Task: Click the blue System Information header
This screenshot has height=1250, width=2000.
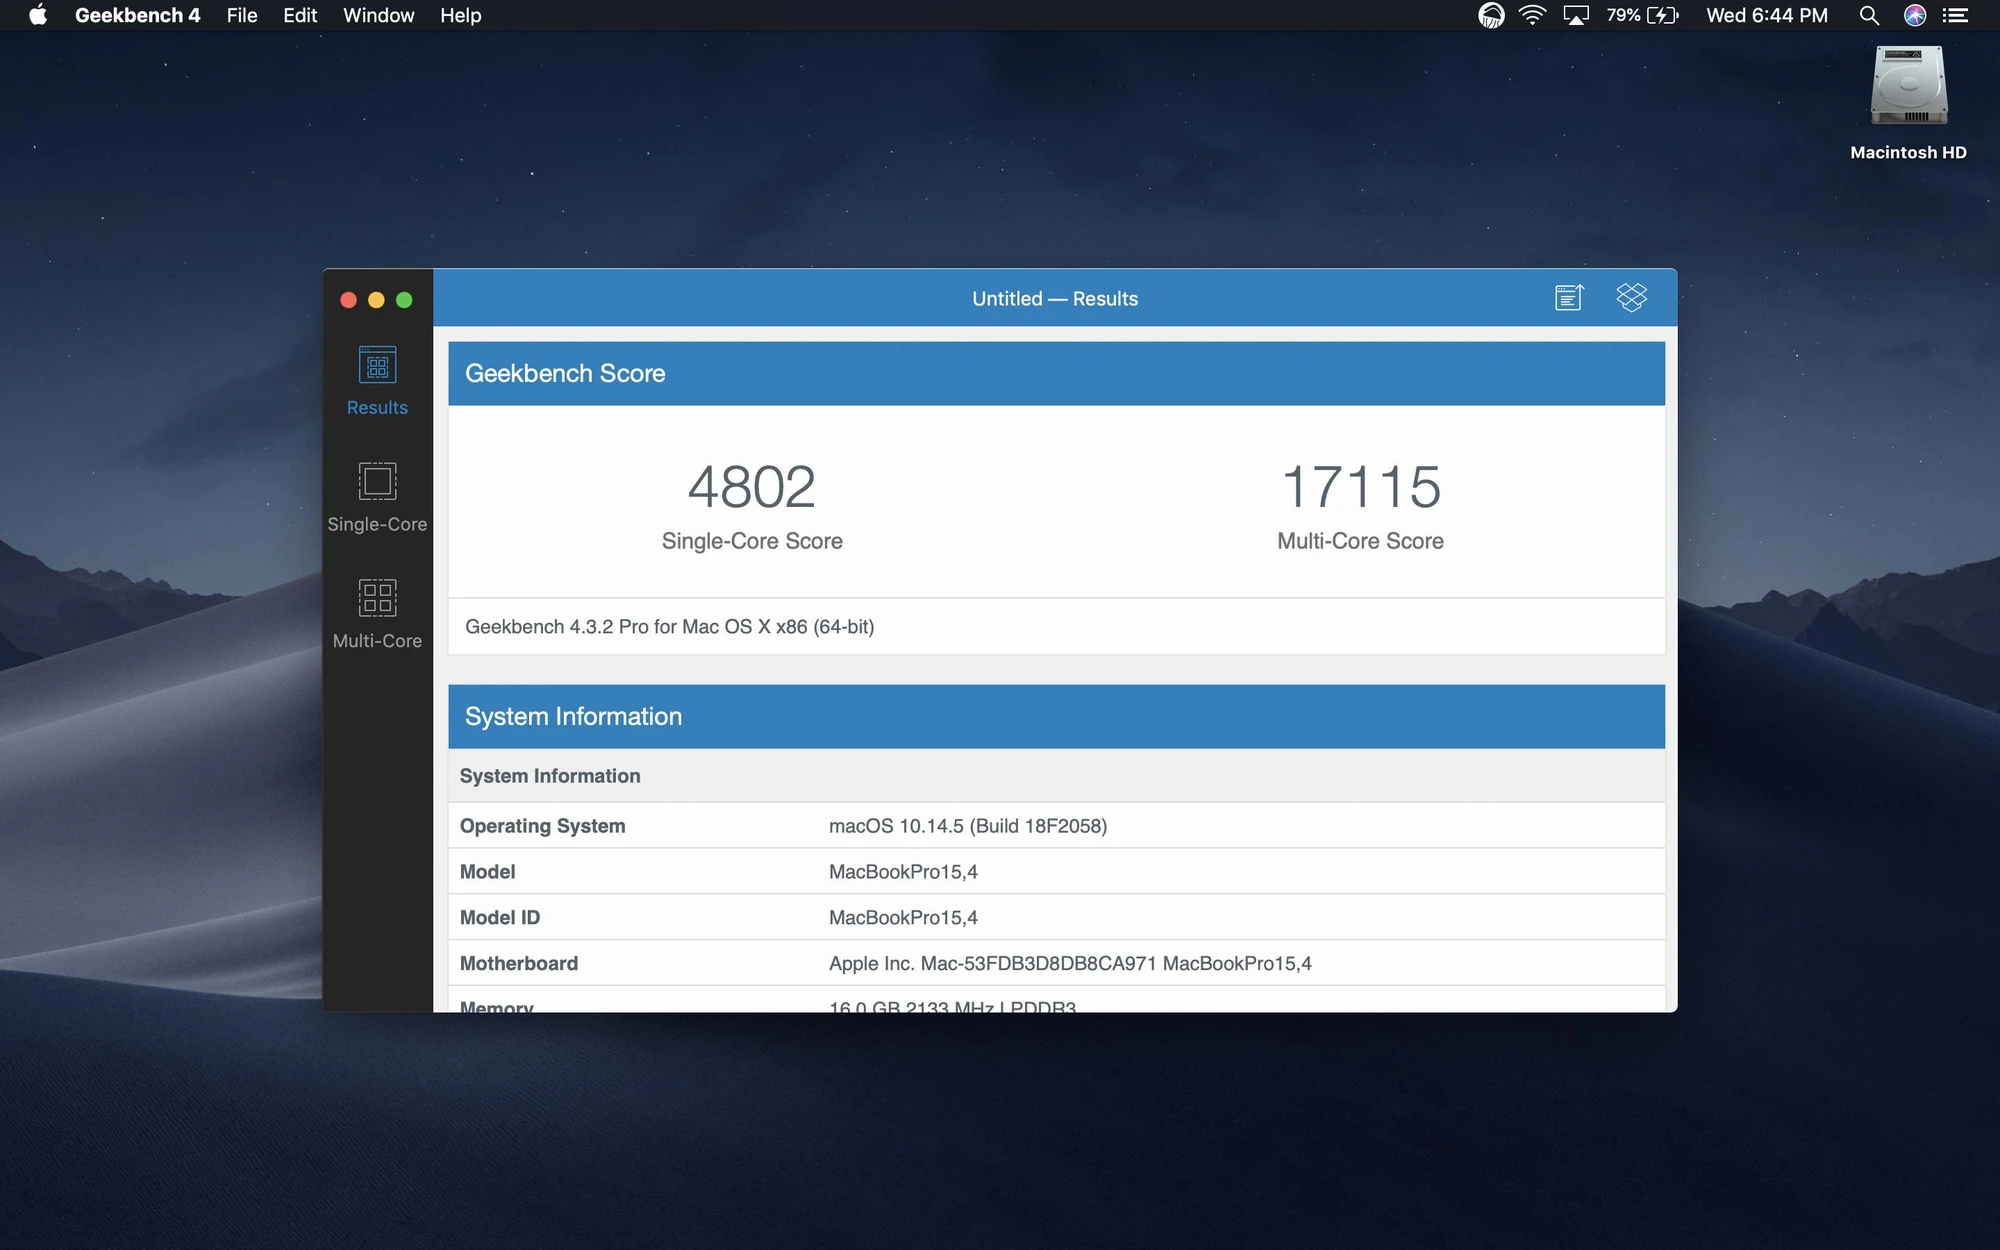Action: pyautogui.click(x=1056, y=716)
